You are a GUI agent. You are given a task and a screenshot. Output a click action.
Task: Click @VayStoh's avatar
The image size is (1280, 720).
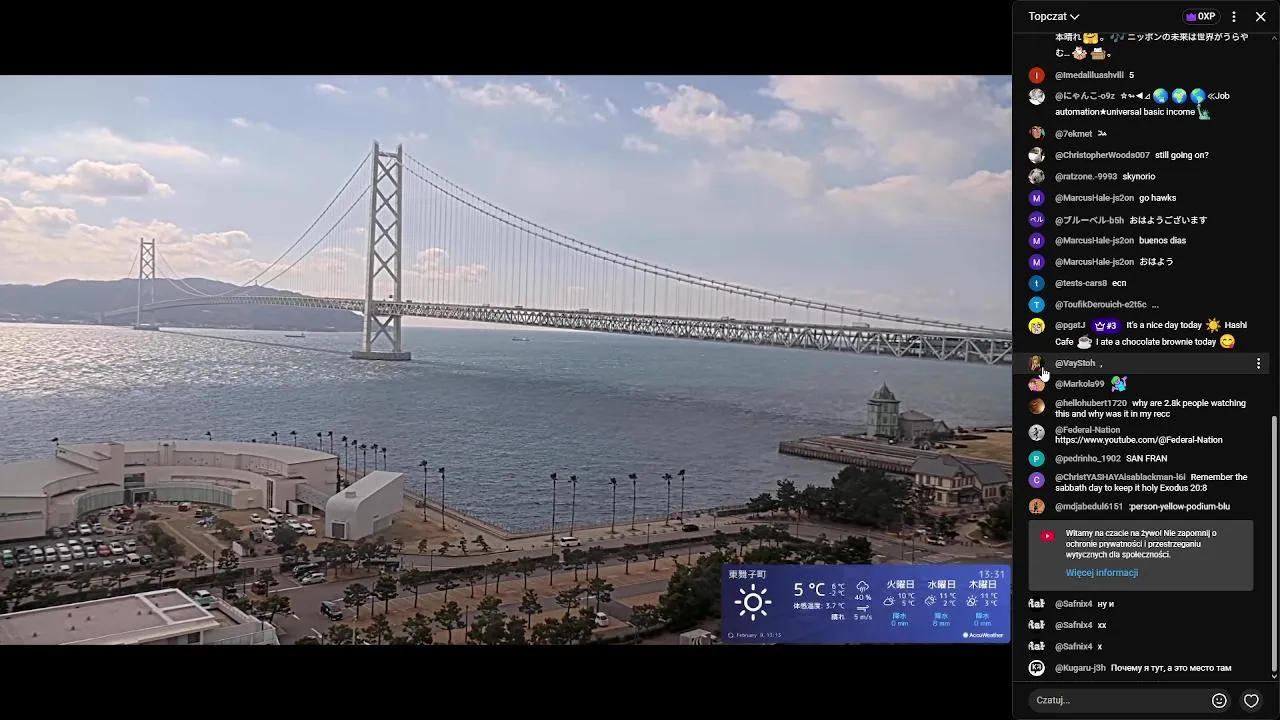(x=1037, y=364)
